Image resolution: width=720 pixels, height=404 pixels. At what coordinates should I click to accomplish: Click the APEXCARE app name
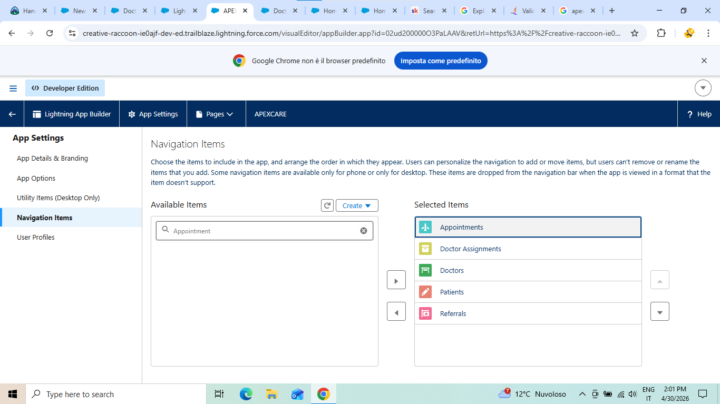click(270, 114)
